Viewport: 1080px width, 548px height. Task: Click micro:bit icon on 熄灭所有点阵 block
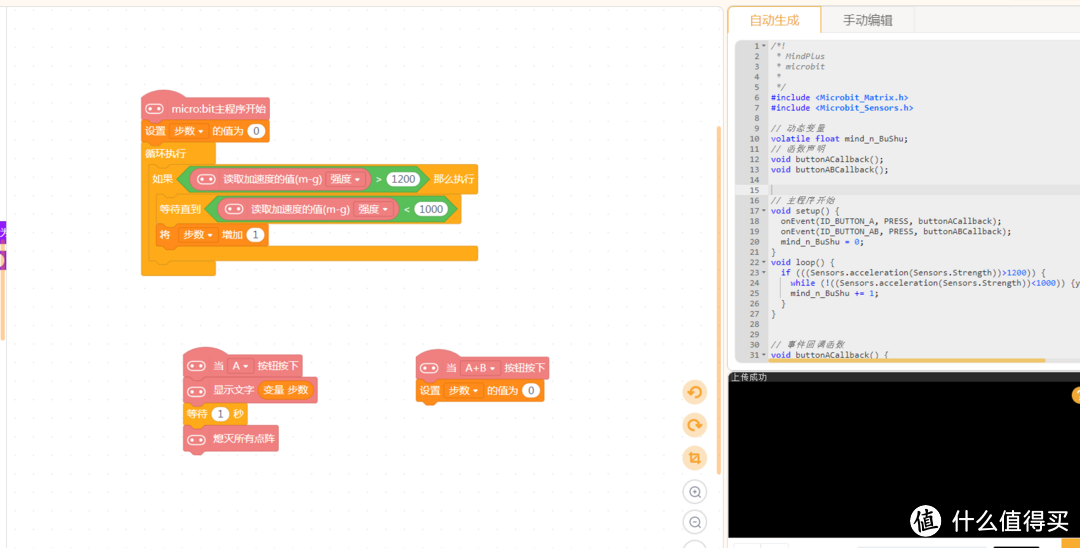(196, 439)
